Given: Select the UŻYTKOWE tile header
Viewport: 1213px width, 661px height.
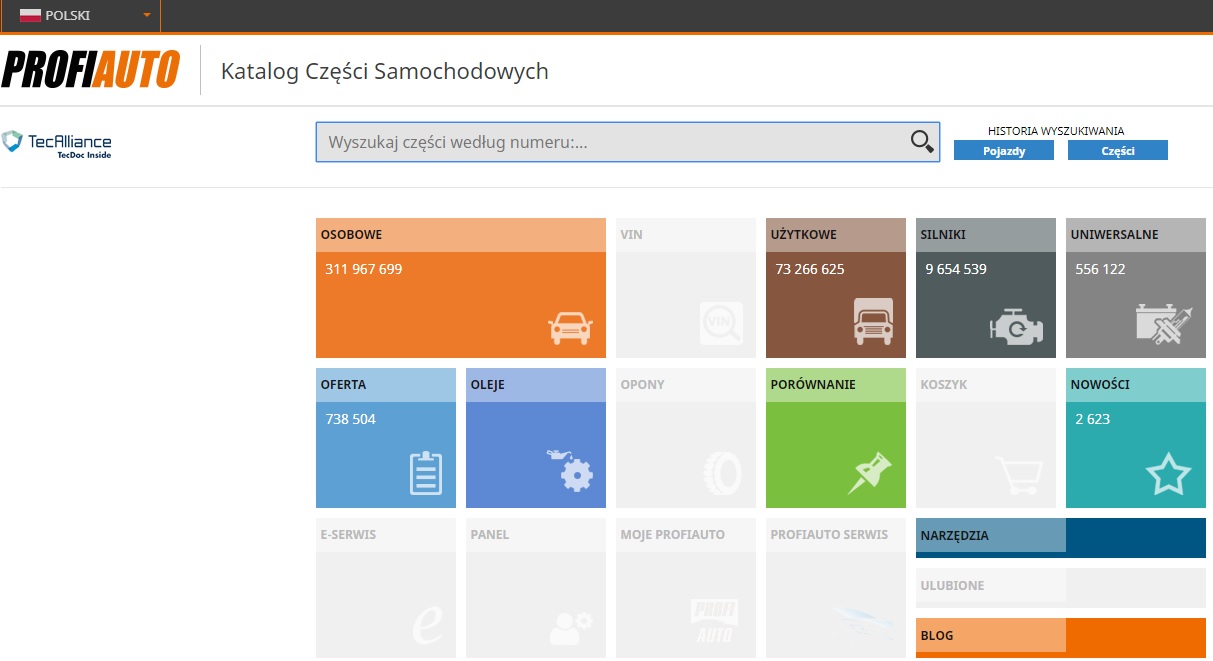Looking at the screenshot, I should point(836,235).
